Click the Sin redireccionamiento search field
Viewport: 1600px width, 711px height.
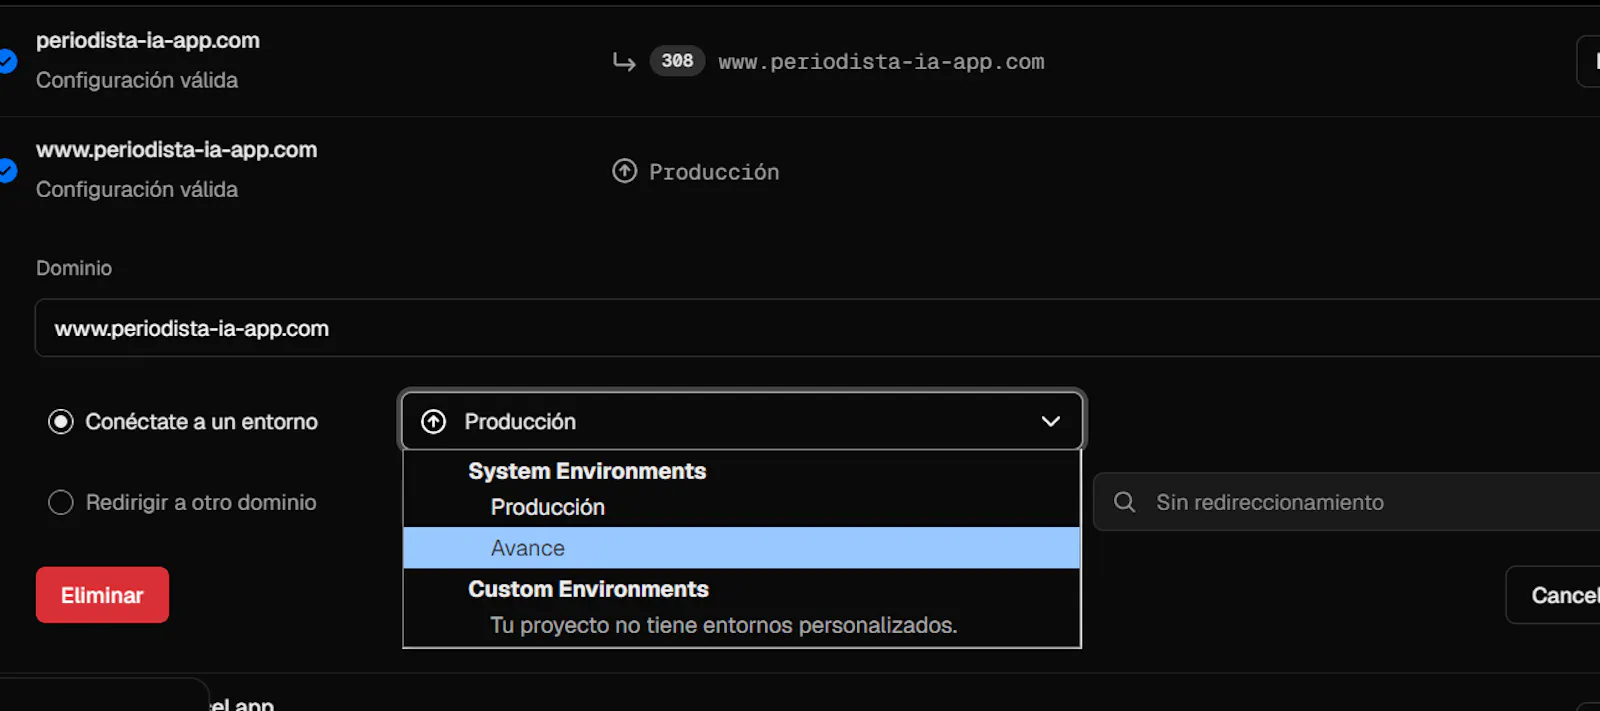point(1346,502)
